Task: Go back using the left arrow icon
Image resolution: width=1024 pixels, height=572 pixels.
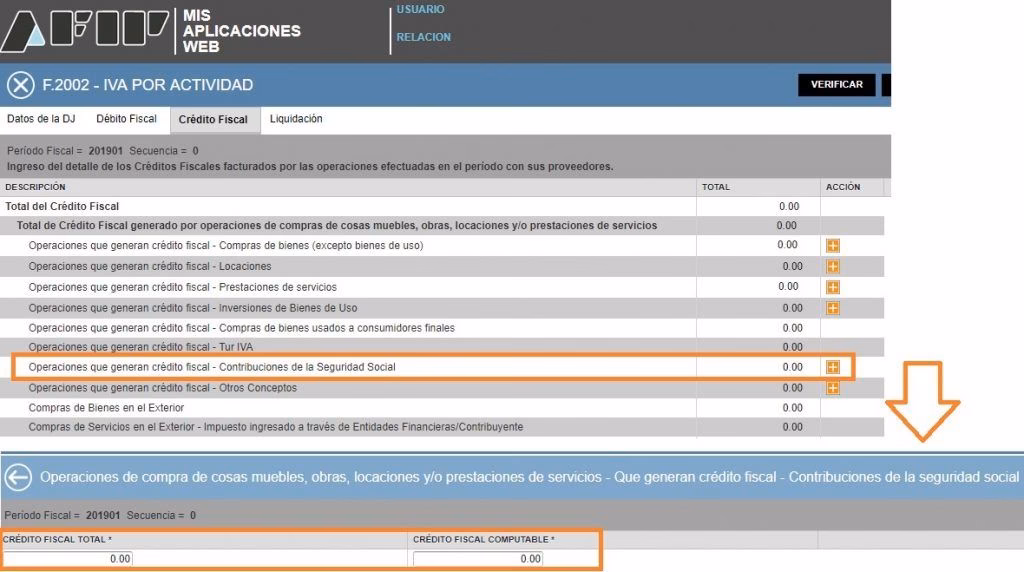Action: (18, 477)
